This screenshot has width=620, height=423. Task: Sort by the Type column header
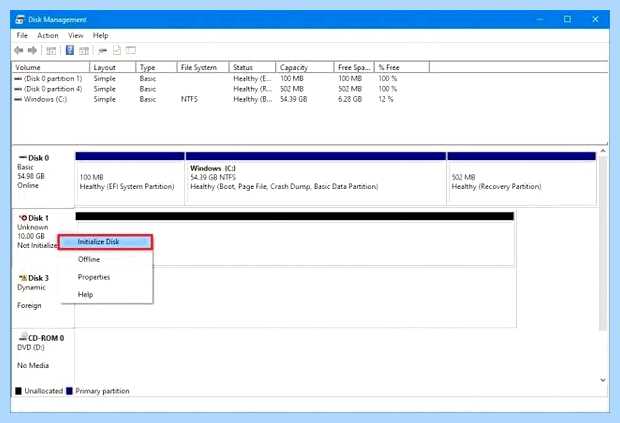point(156,67)
